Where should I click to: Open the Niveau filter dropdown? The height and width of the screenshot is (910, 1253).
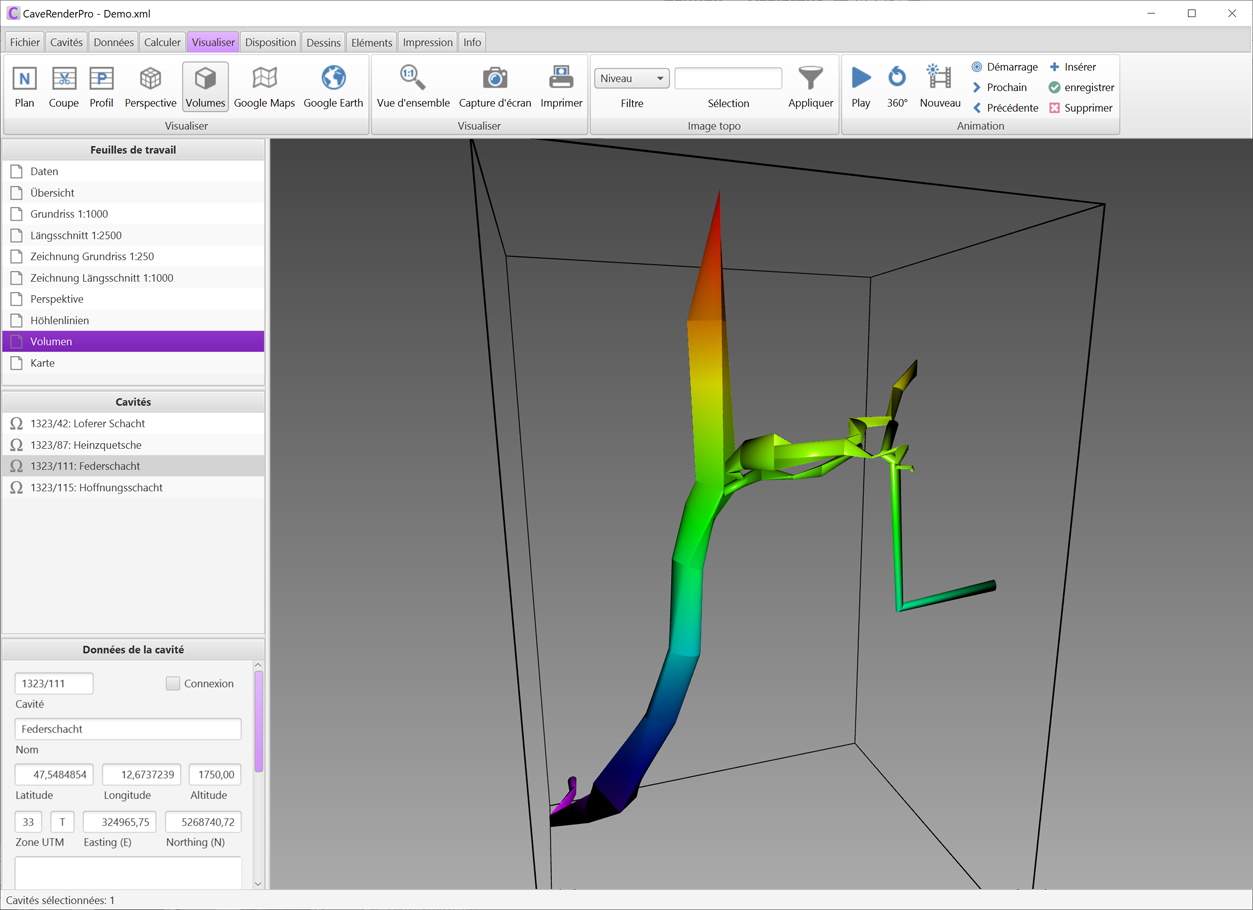(632, 78)
